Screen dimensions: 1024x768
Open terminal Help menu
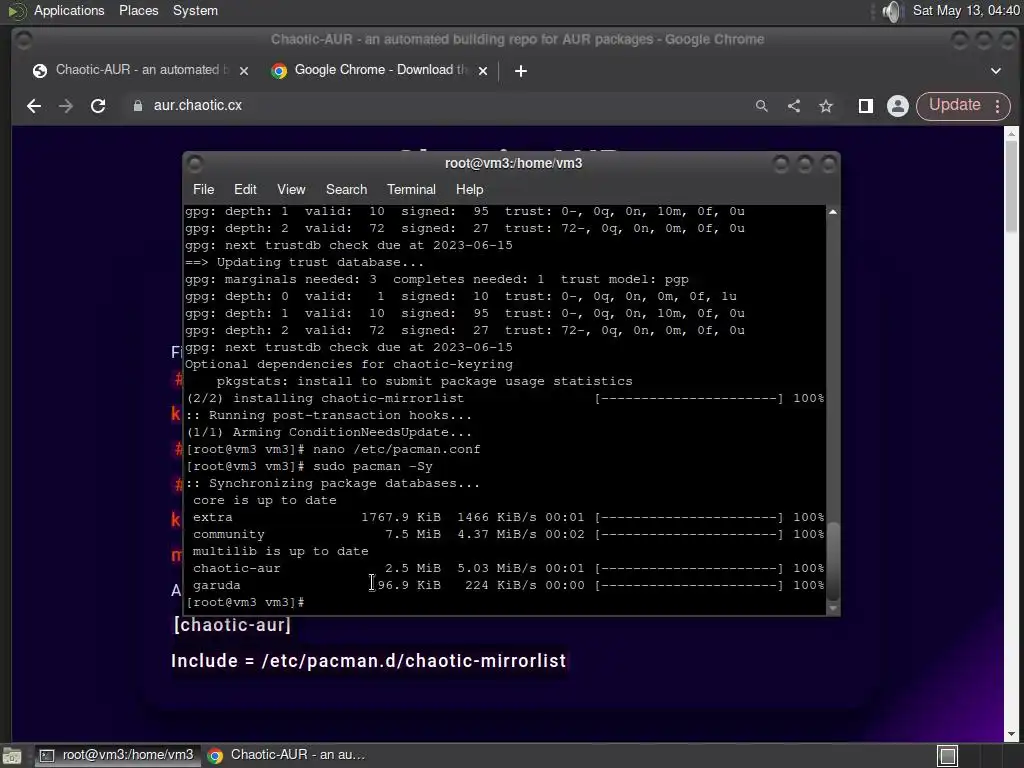pyautogui.click(x=470, y=189)
